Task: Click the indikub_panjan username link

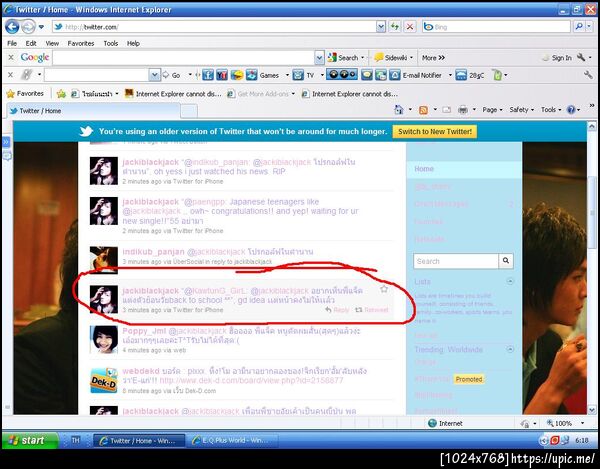Action: click(153, 252)
